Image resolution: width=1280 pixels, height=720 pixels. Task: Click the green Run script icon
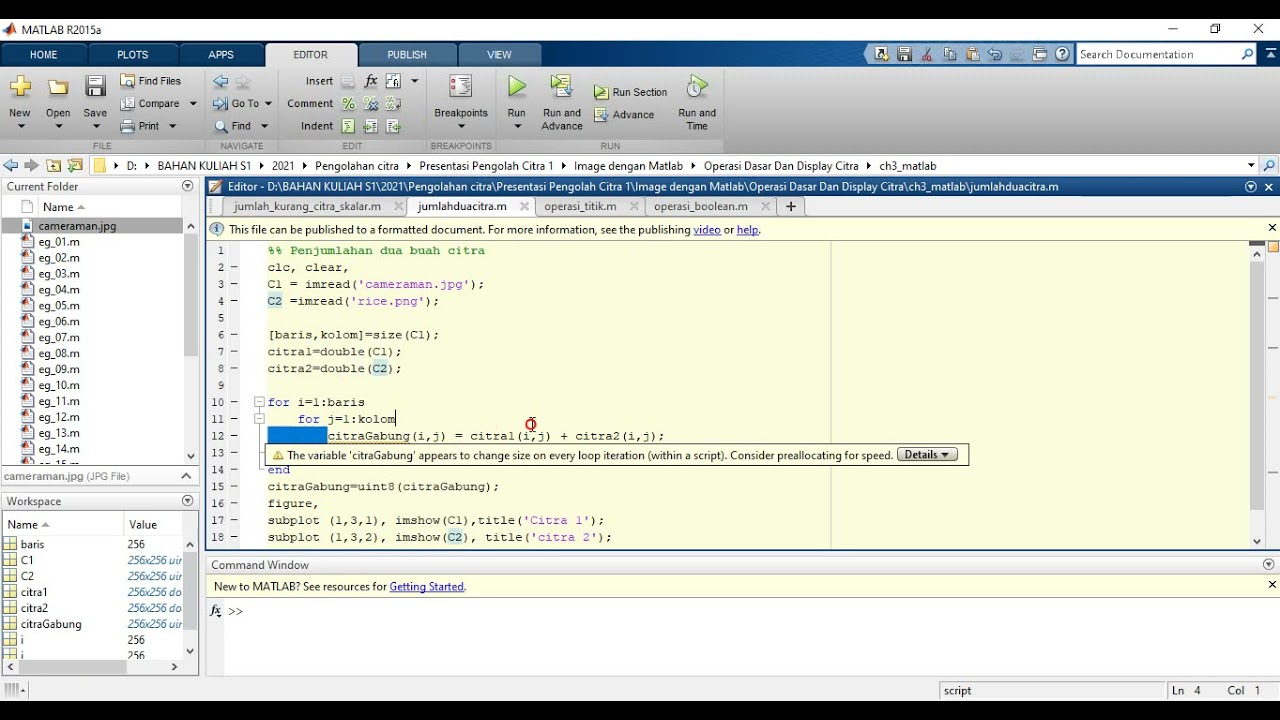(516, 88)
